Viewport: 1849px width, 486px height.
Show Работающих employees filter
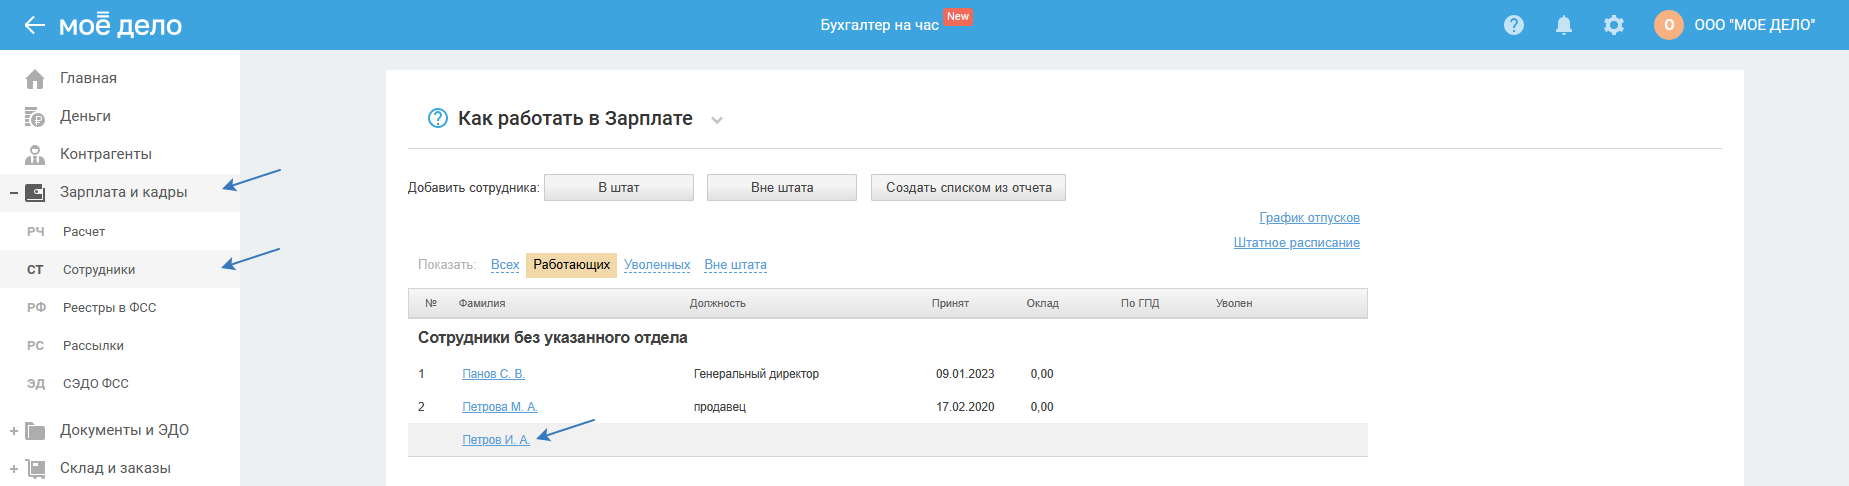(x=571, y=265)
